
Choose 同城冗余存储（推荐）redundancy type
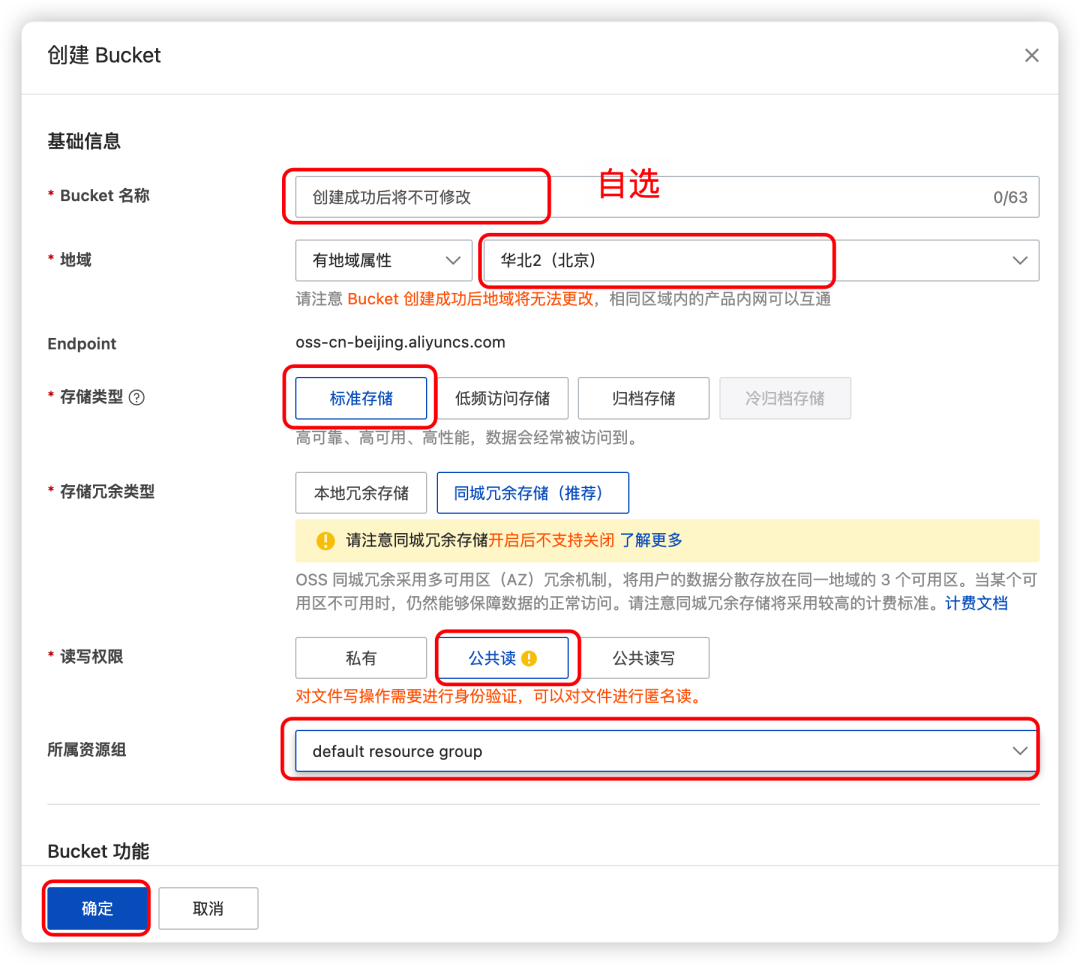[x=533, y=492]
